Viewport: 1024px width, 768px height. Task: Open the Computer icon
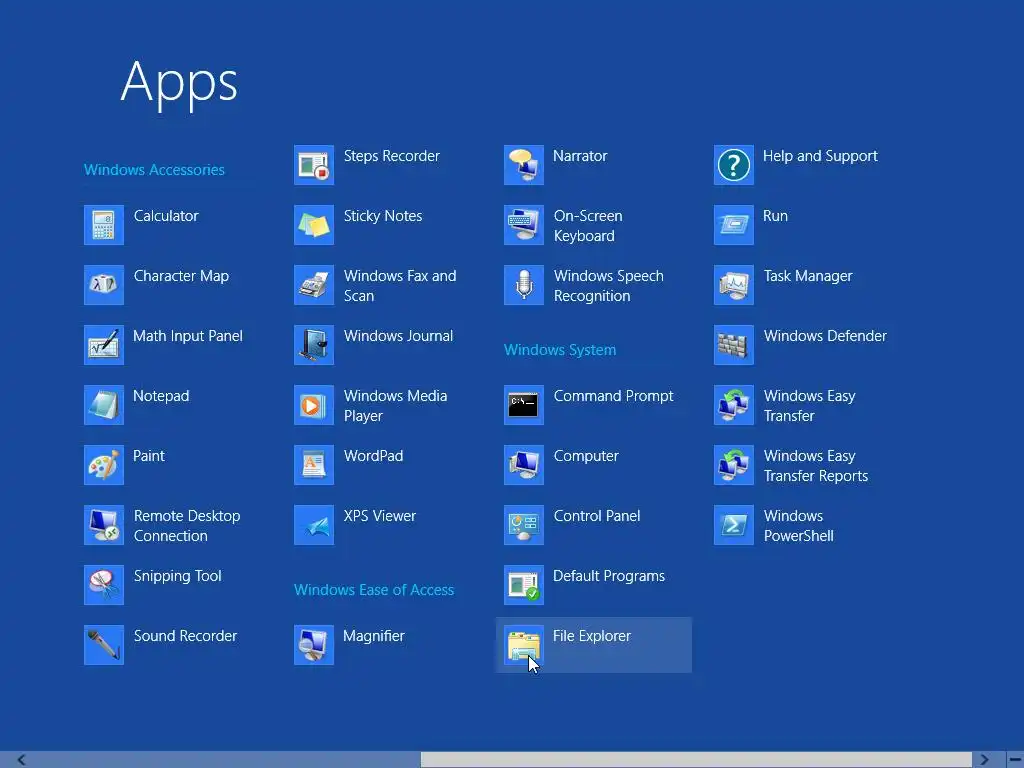pyautogui.click(x=524, y=466)
